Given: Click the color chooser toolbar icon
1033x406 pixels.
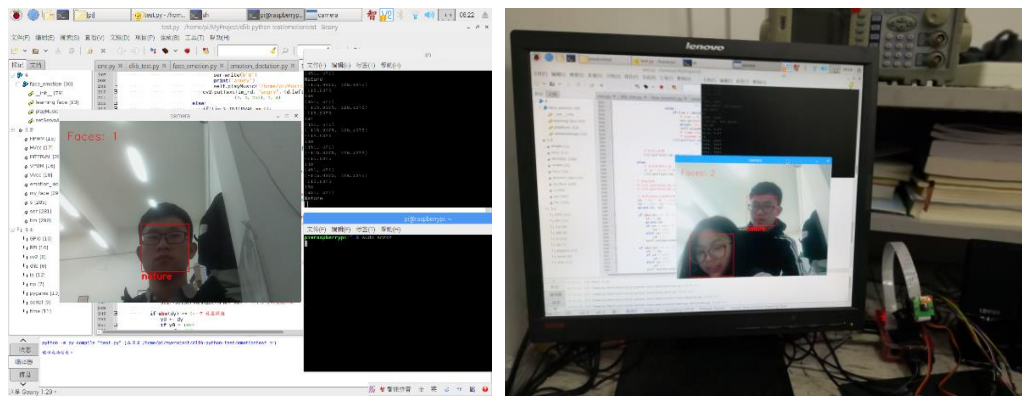Looking at the screenshot, I should pos(206,51).
